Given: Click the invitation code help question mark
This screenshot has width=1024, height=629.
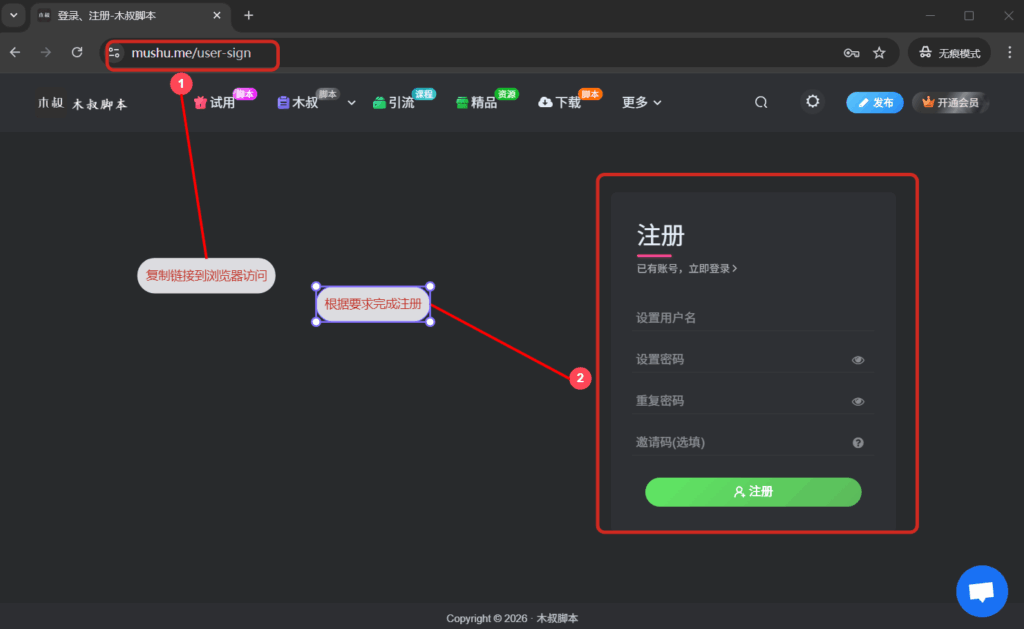Looking at the screenshot, I should (x=858, y=441).
